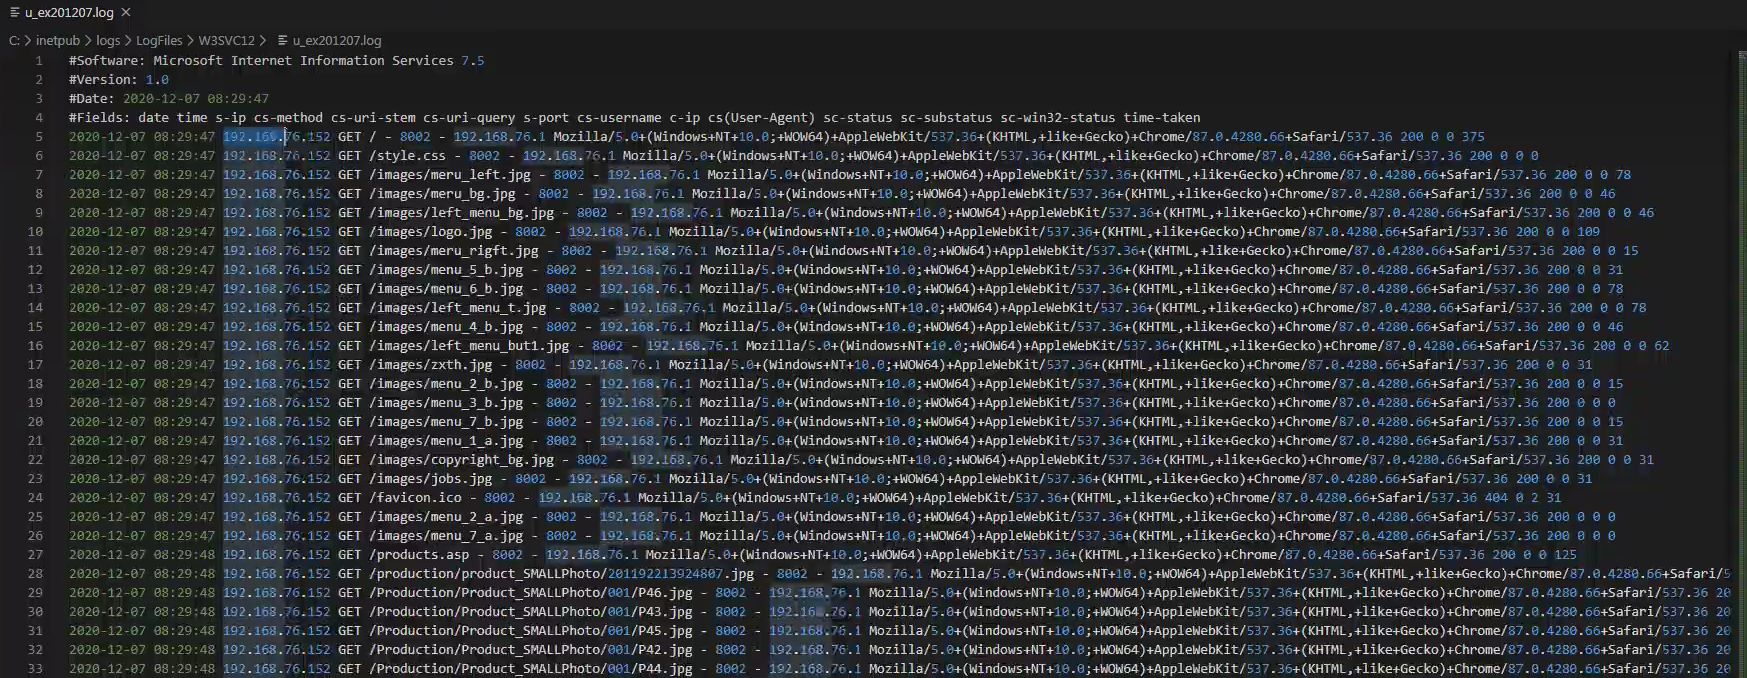The height and width of the screenshot is (678, 1747).
Task: Click the 'P43.jpg' file name
Action: tap(665, 612)
